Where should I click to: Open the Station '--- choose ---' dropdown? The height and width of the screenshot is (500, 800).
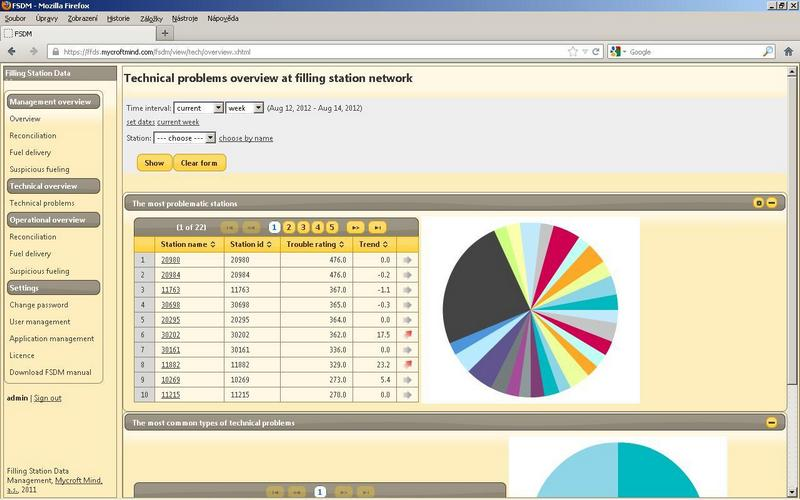(x=185, y=138)
